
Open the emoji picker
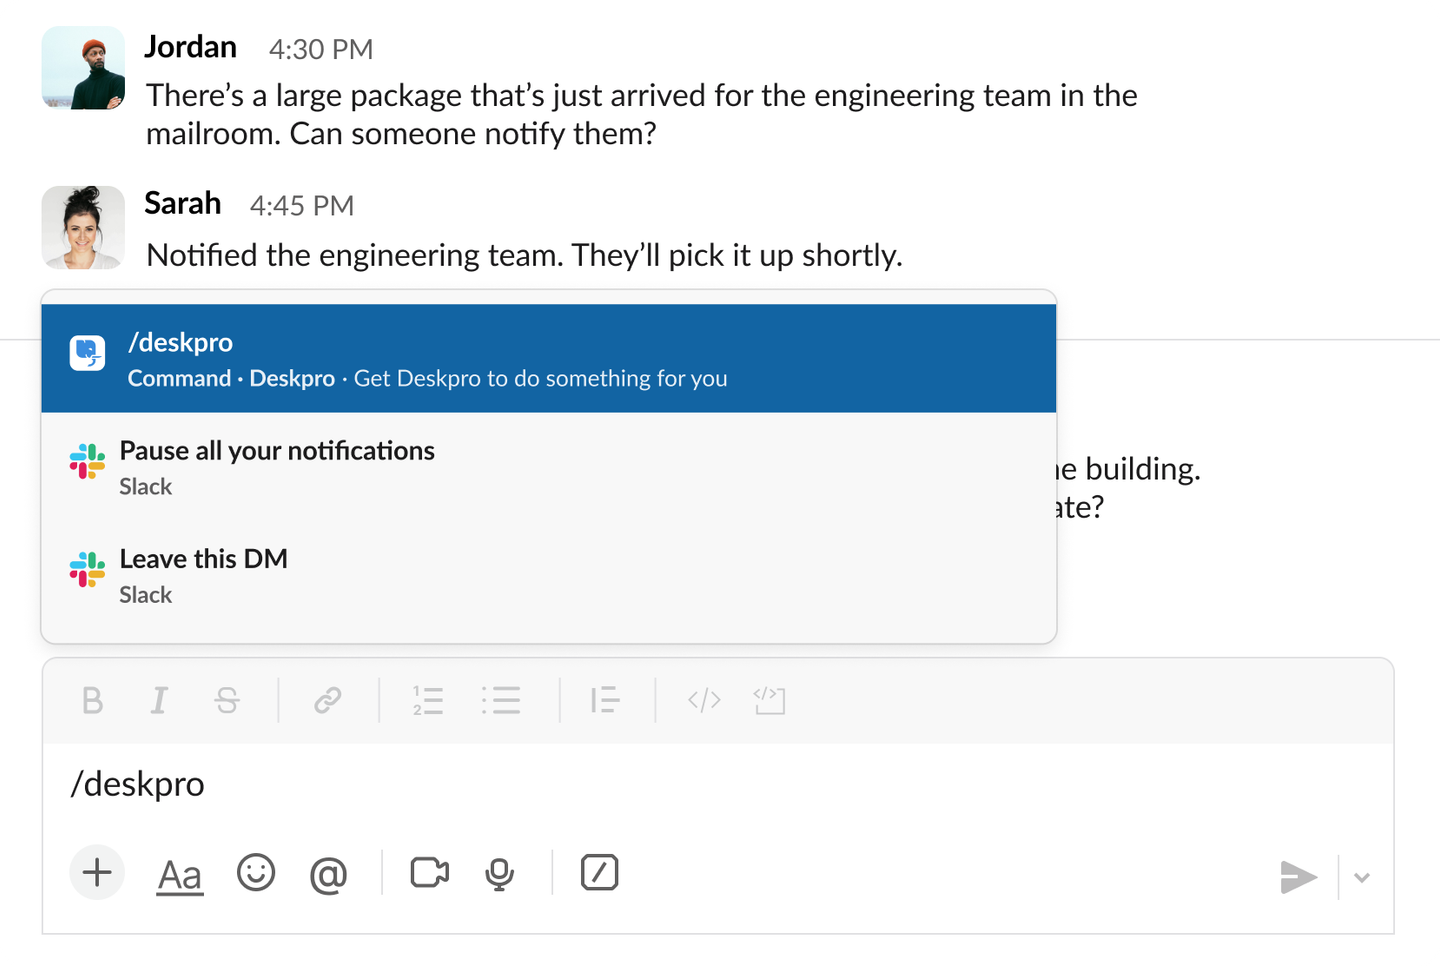(256, 873)
